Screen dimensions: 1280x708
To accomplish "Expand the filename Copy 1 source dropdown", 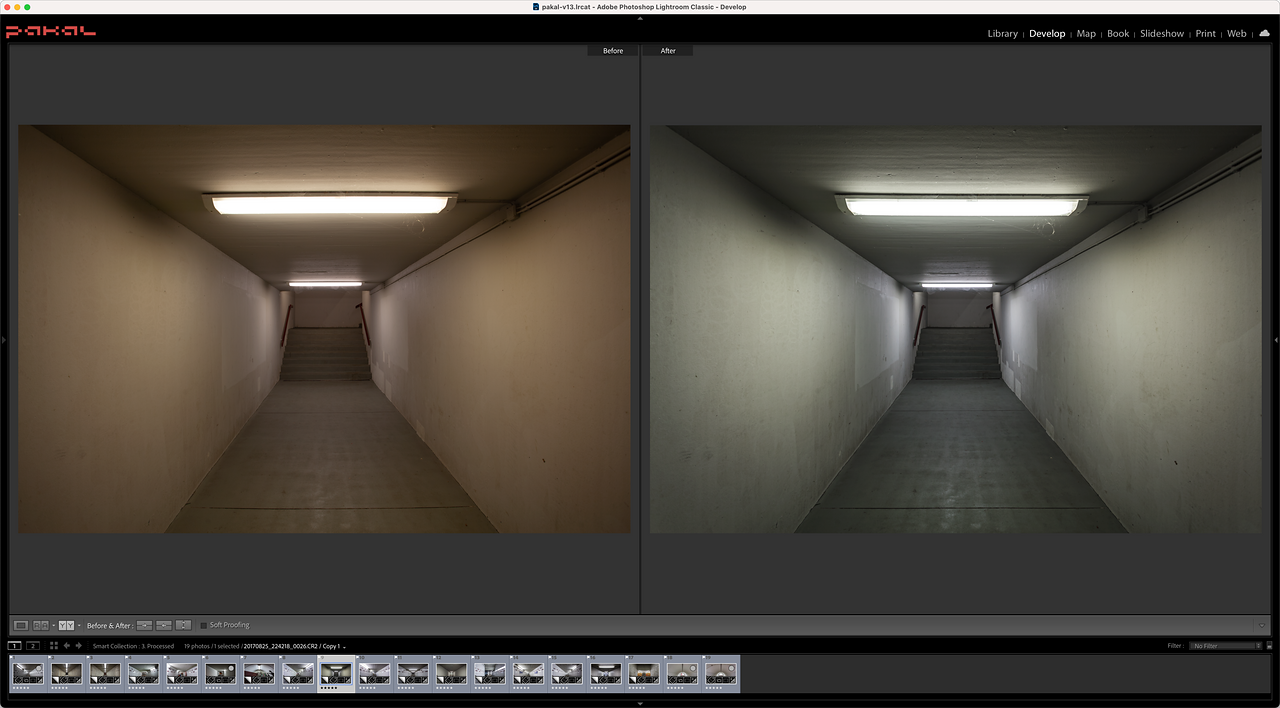I will coord(344,647).
